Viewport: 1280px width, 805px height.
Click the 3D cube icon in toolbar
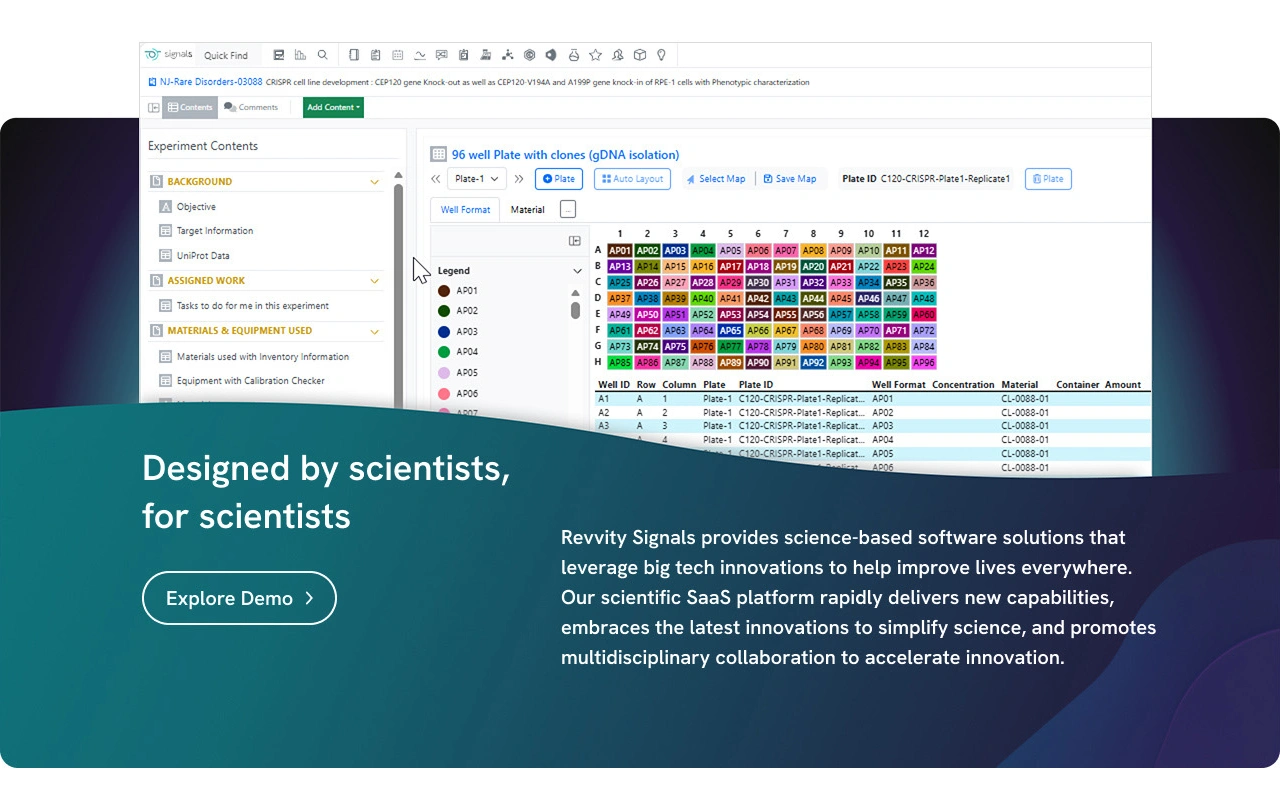(x=639, y=55)
